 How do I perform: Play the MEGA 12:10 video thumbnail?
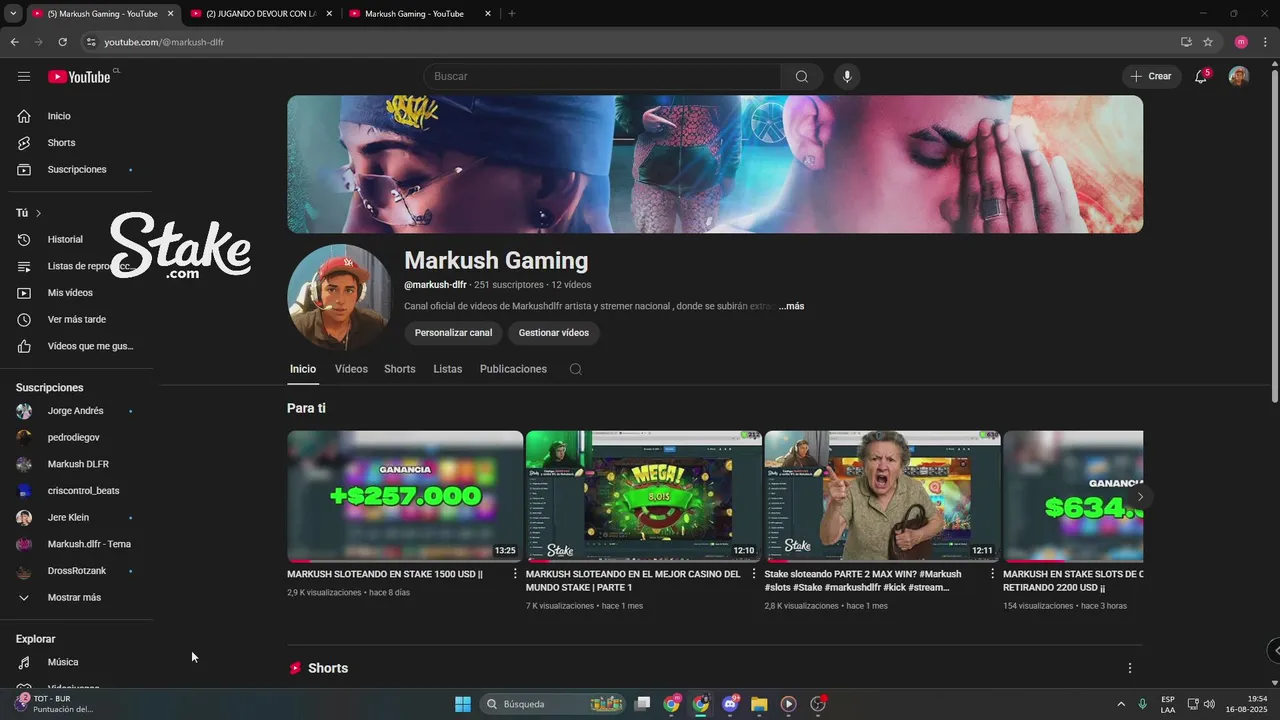tap(644, 496)
